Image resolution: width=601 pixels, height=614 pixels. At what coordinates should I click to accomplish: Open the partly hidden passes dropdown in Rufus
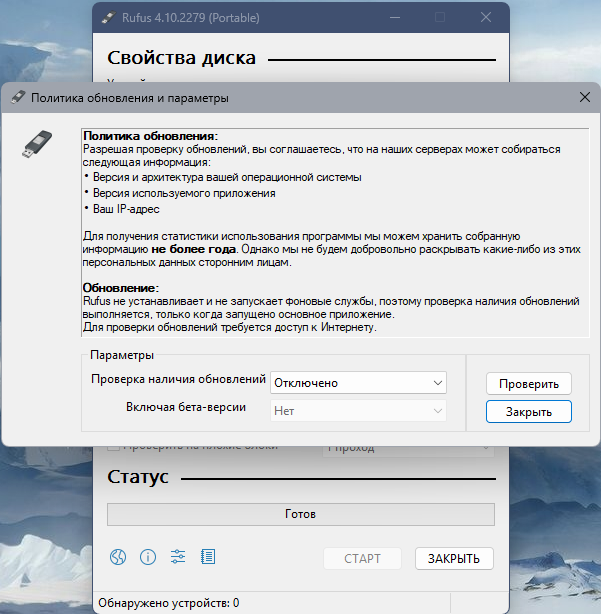(x=408, y=451)
